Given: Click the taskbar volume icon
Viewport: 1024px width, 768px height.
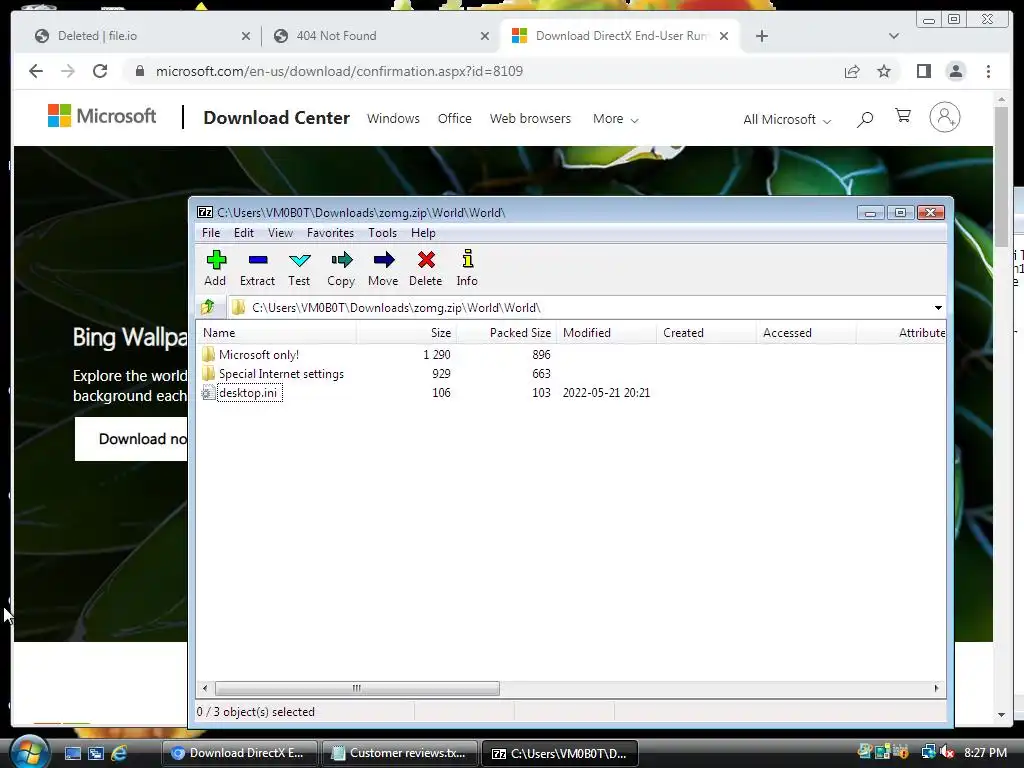Looking at the screenshot, I should [x=946, y=752].
